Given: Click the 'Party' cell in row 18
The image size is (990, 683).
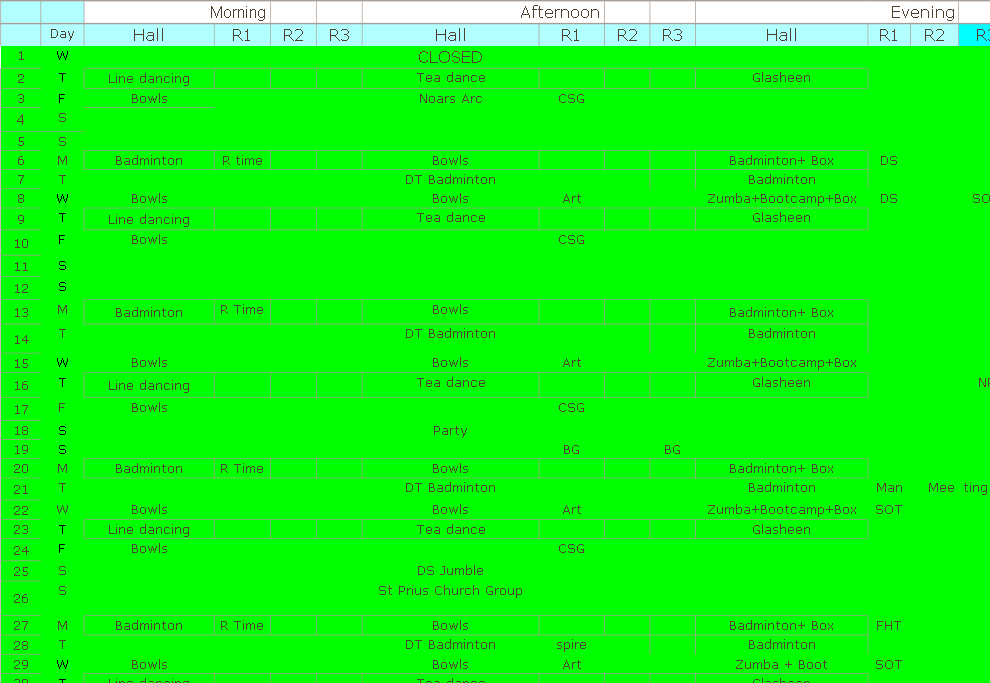Looking at the screenshot, I should point(450,431).
